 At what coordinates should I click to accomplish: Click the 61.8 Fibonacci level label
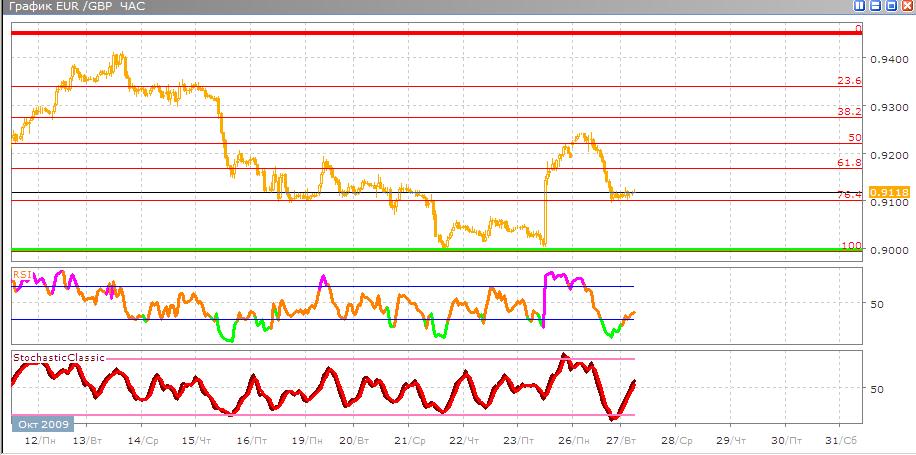(849, 162)
